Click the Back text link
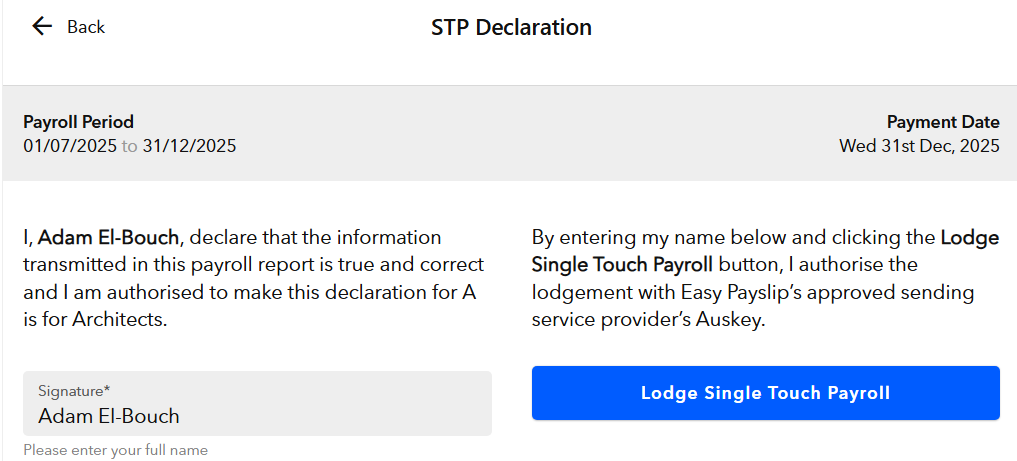Image resolution: width=1017 pixels, height=461 pixels. [x=86, y=27]
